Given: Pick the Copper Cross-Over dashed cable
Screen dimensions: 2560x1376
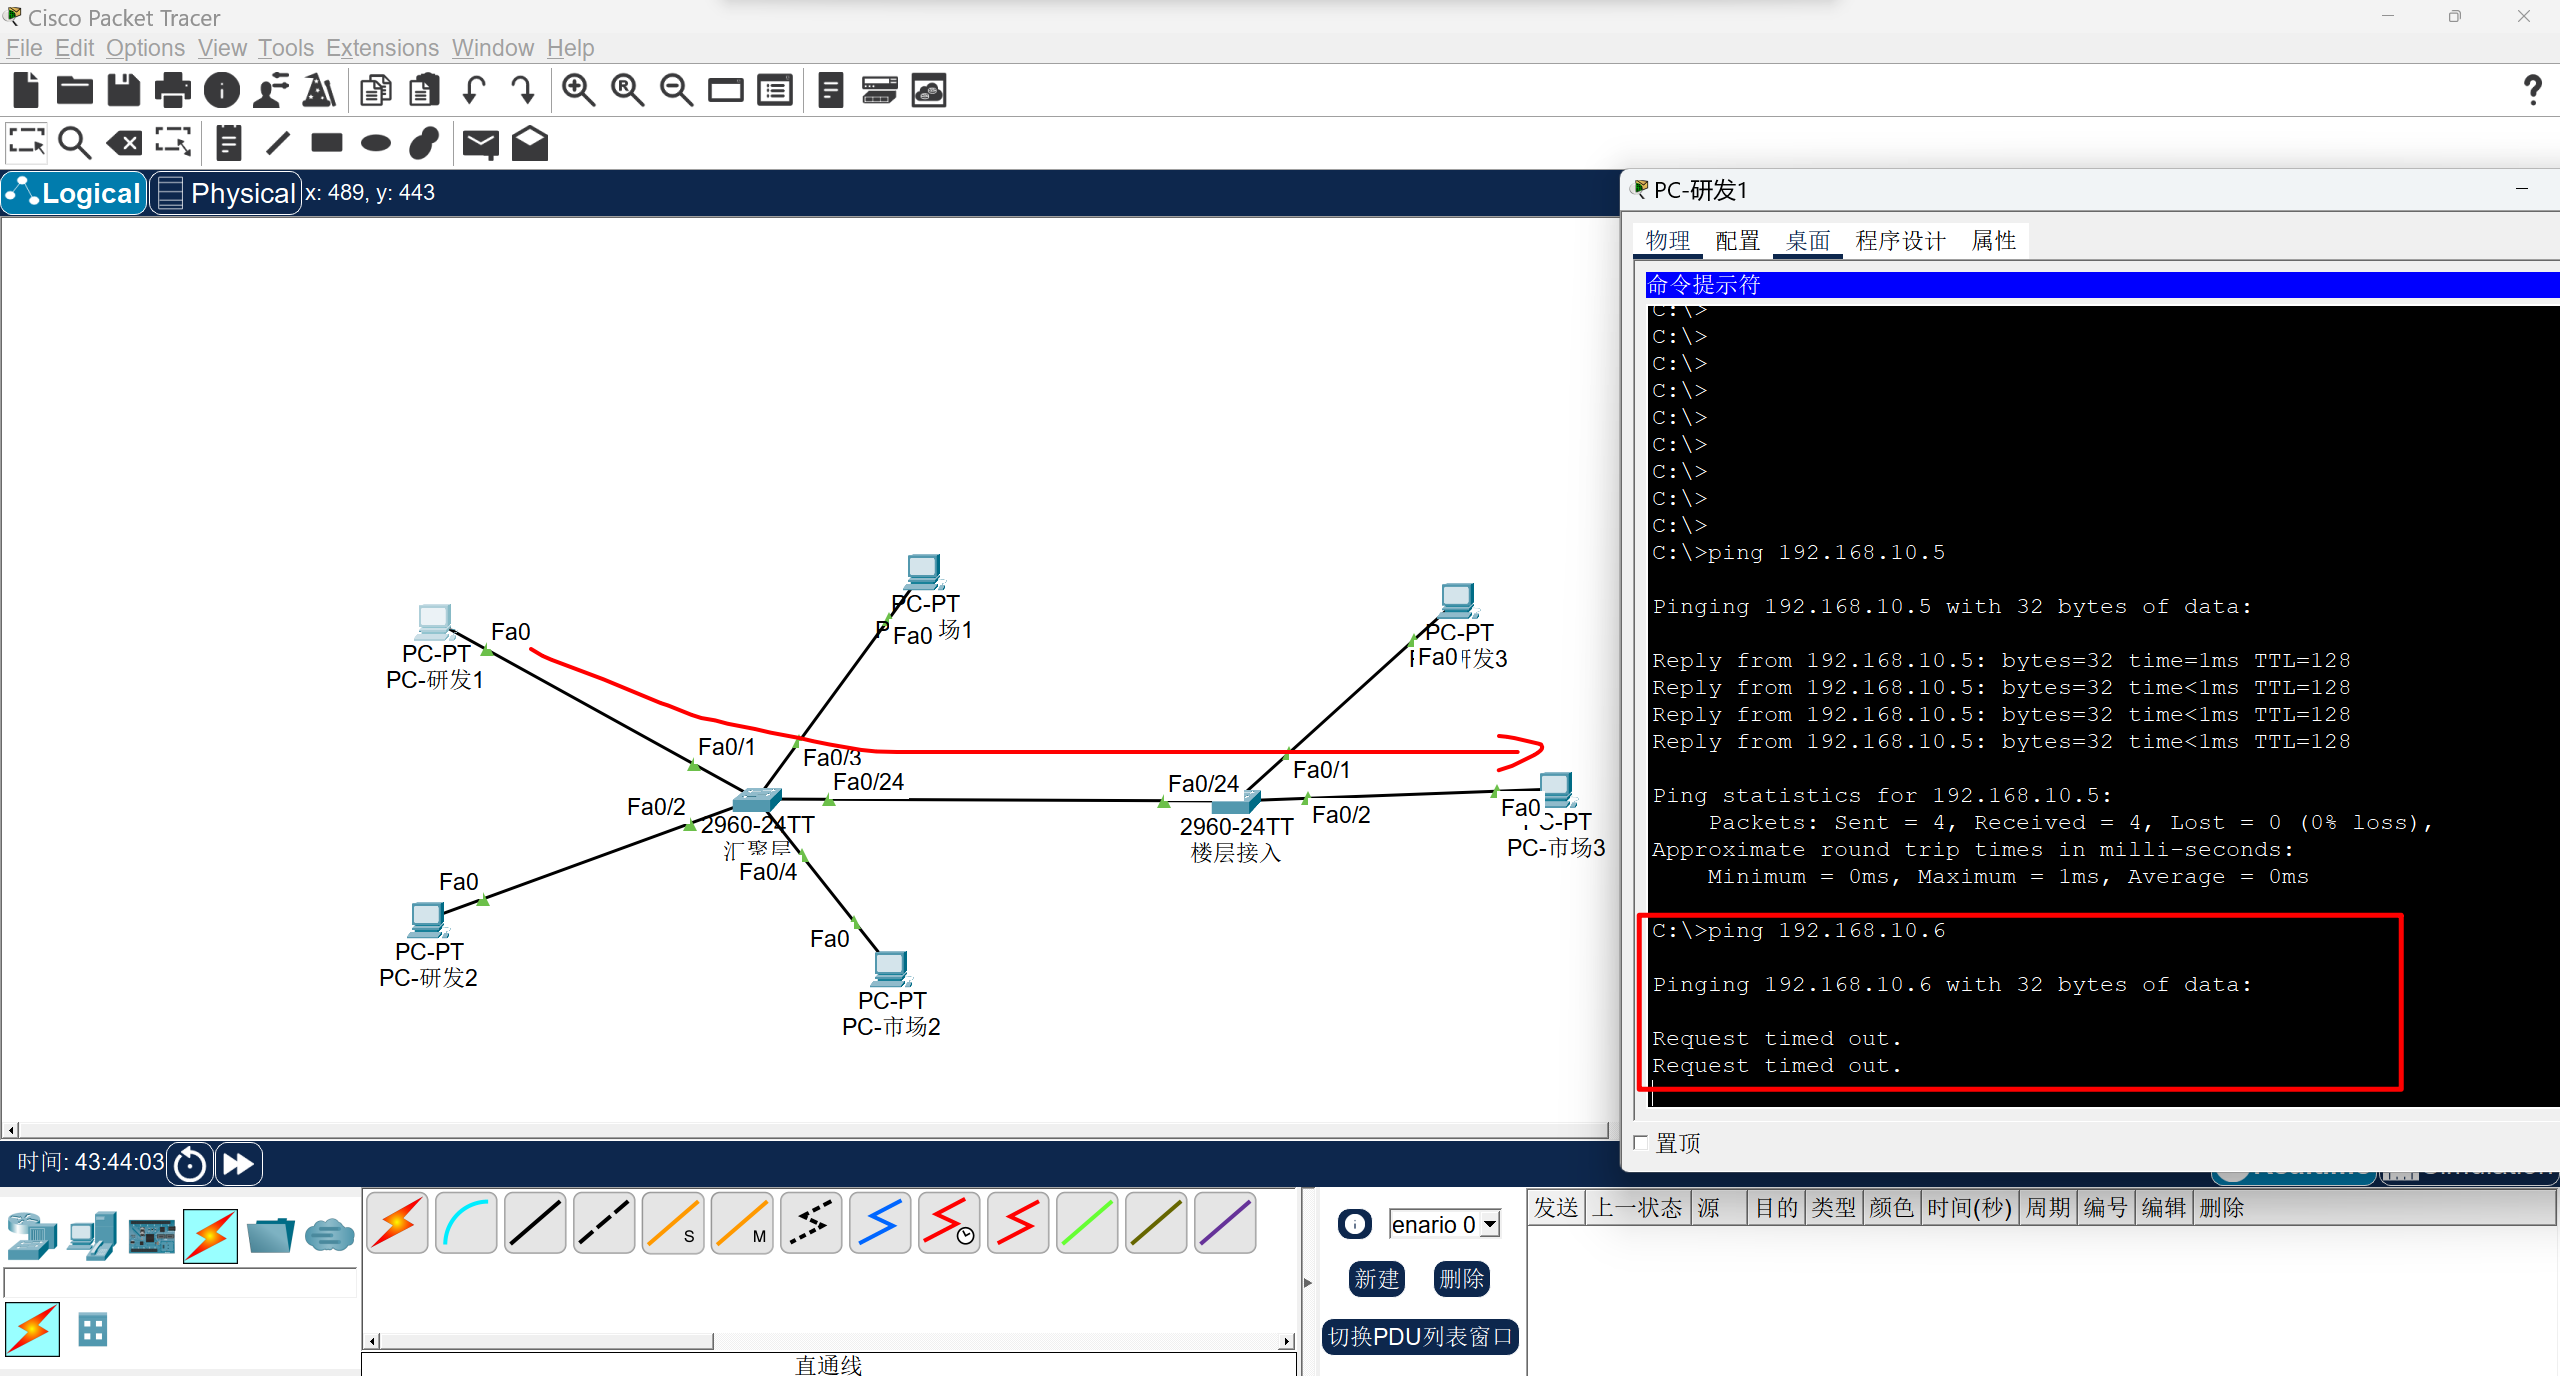Looking at the screenshot, I should (605, 1223).
